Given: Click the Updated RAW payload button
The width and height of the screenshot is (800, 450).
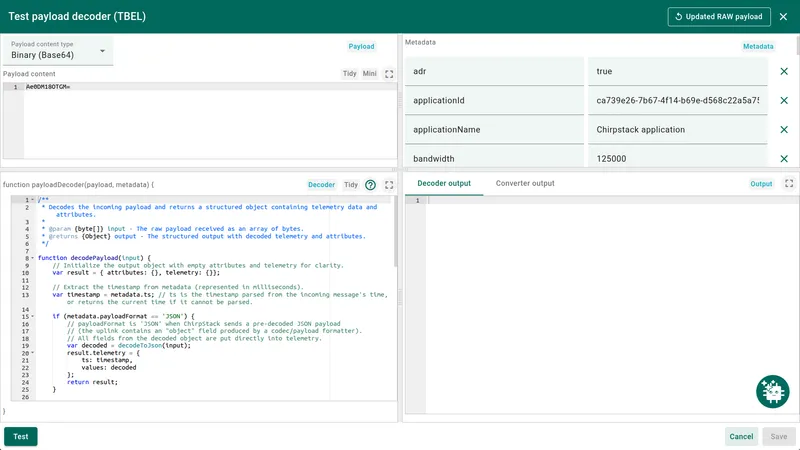Looking at the screenshot, I should 719,16.
